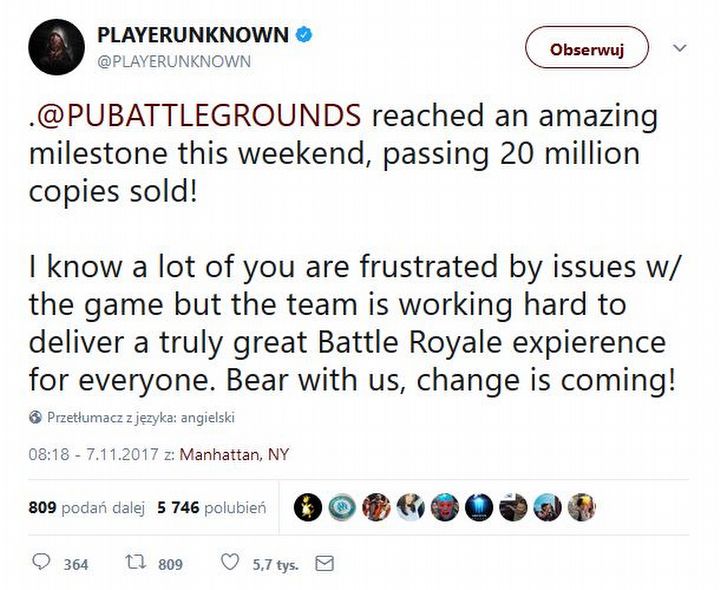720x590 pixels.
Task: Open the @PUBATTLEGROUNDS mention link
Action: click(x=198, y=118)
